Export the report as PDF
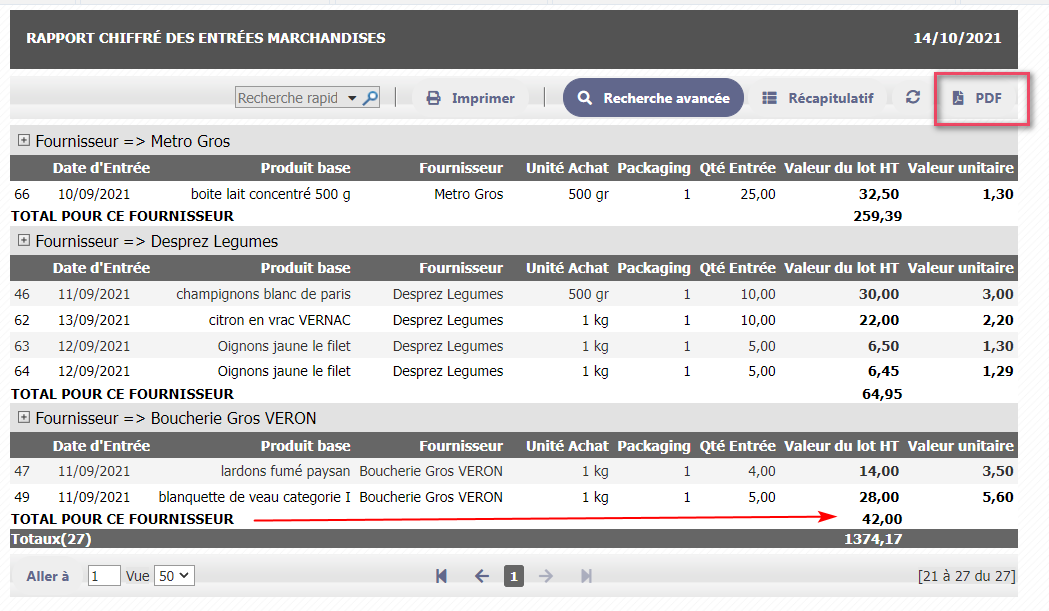 [x=977, y=98]
